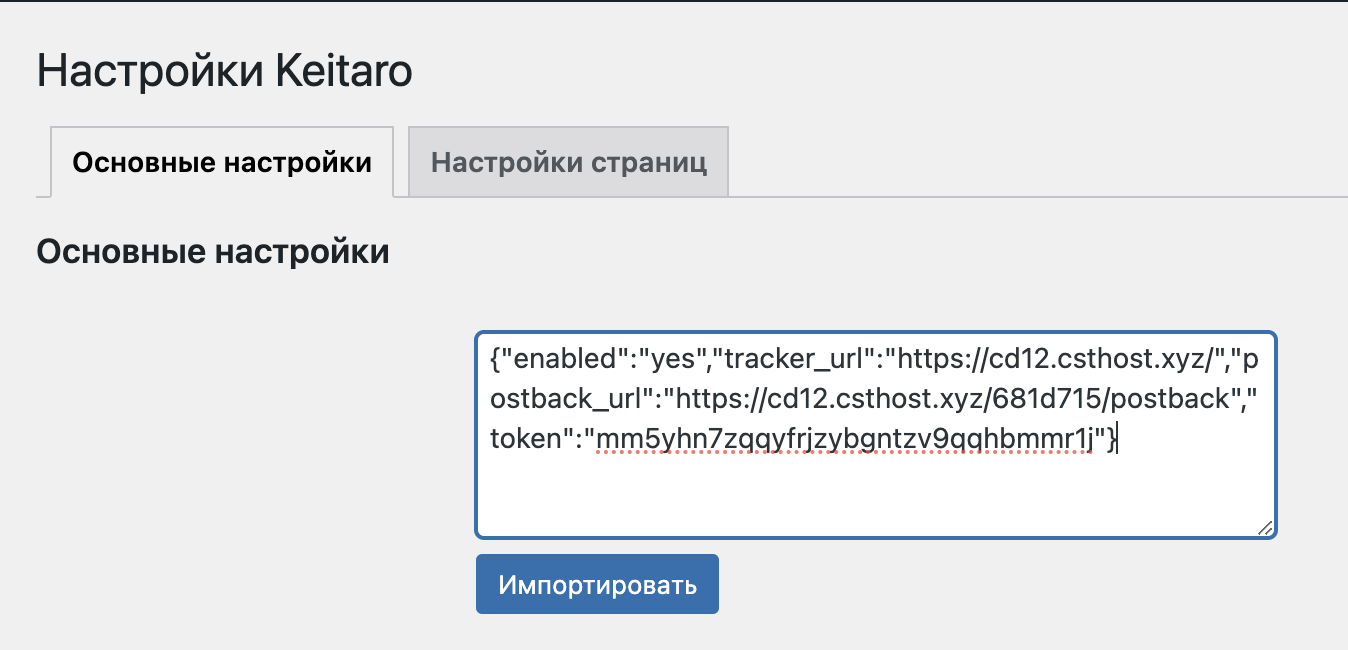The image size is (1348, 650).
Task: Click the underlined token value mm5yhn7zqqy…
Action: point(845,438)
